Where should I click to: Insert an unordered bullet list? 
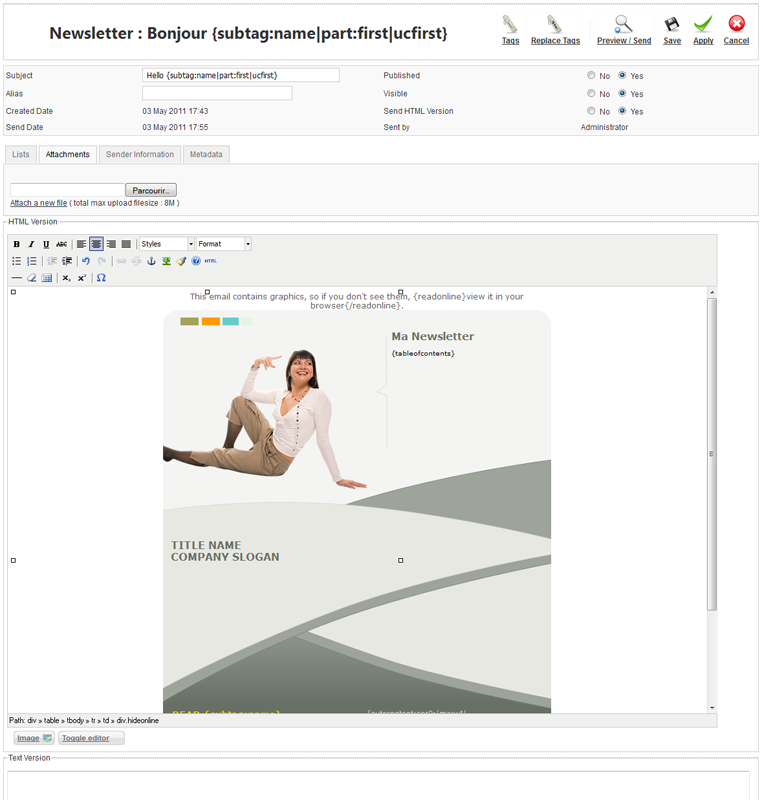tap(17, 261)
